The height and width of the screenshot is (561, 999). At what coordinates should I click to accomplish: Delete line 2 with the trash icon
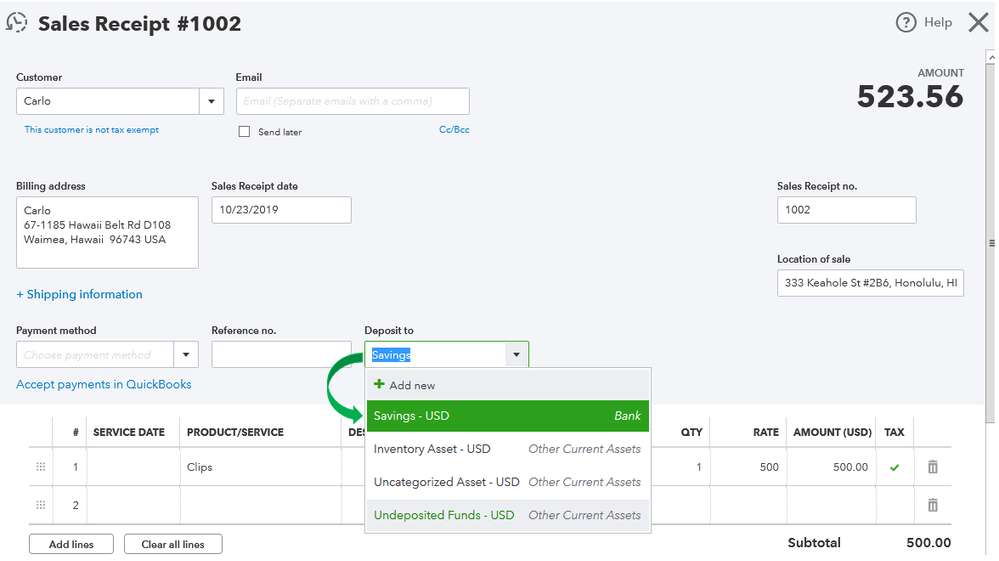pyautogui.click(x=933, y=505)
